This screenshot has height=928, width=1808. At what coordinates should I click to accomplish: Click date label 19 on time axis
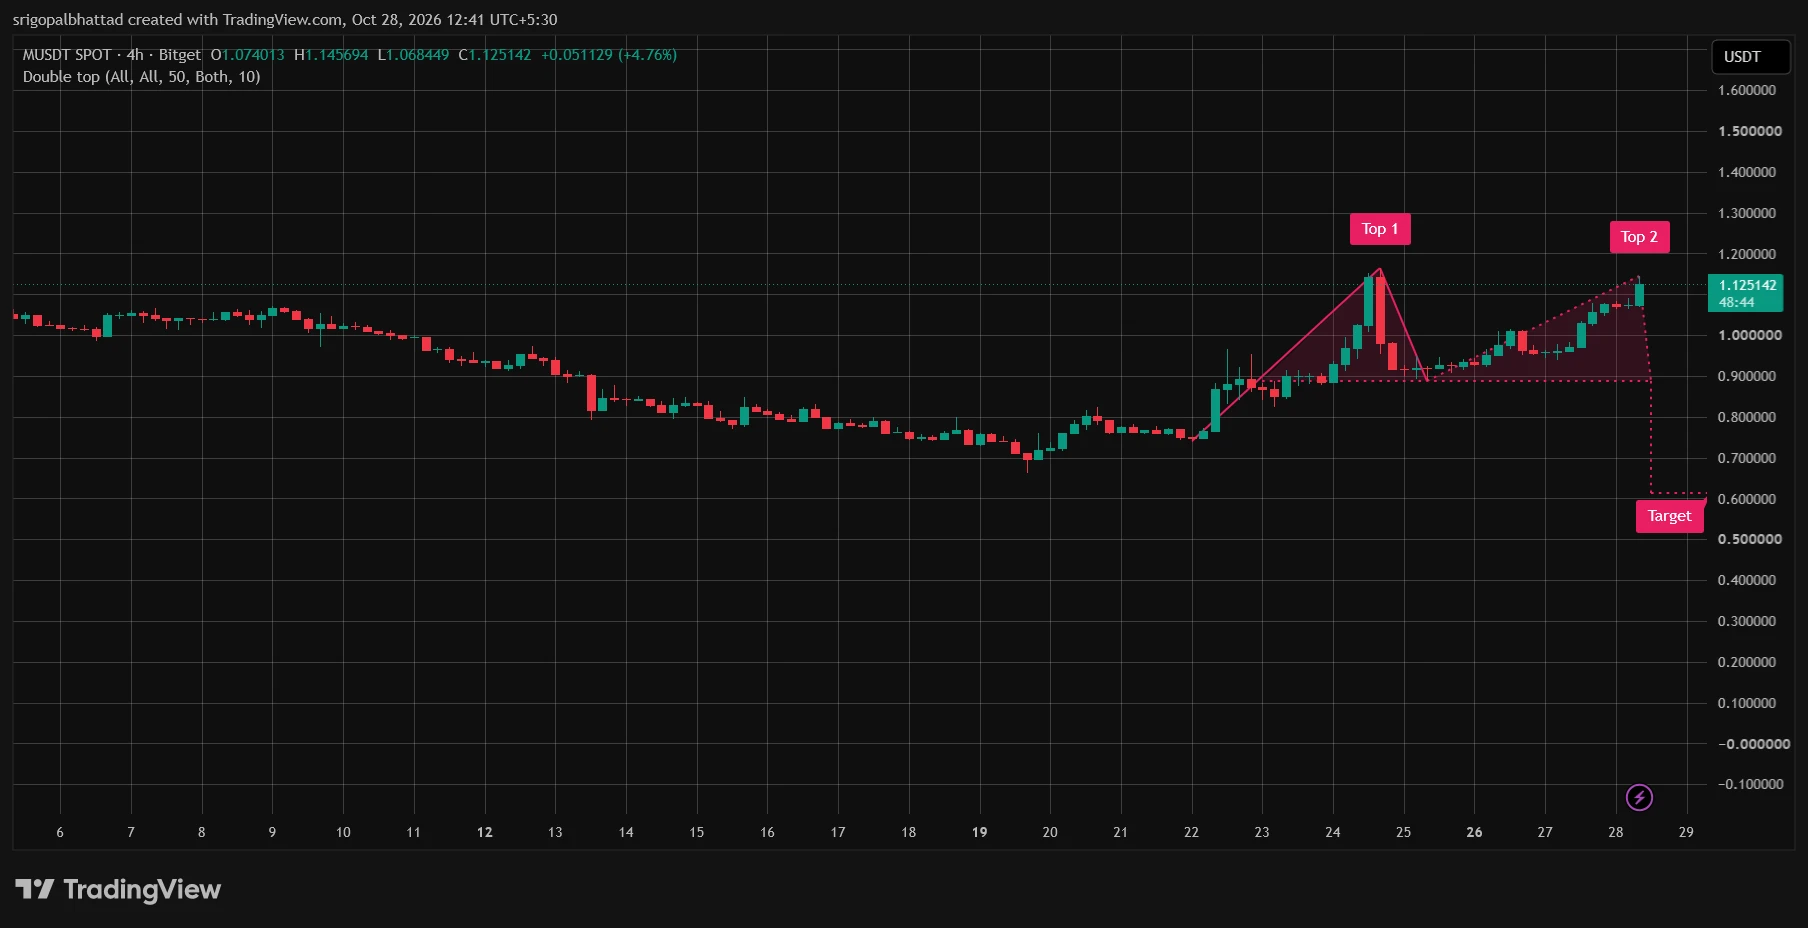point(980,832)
